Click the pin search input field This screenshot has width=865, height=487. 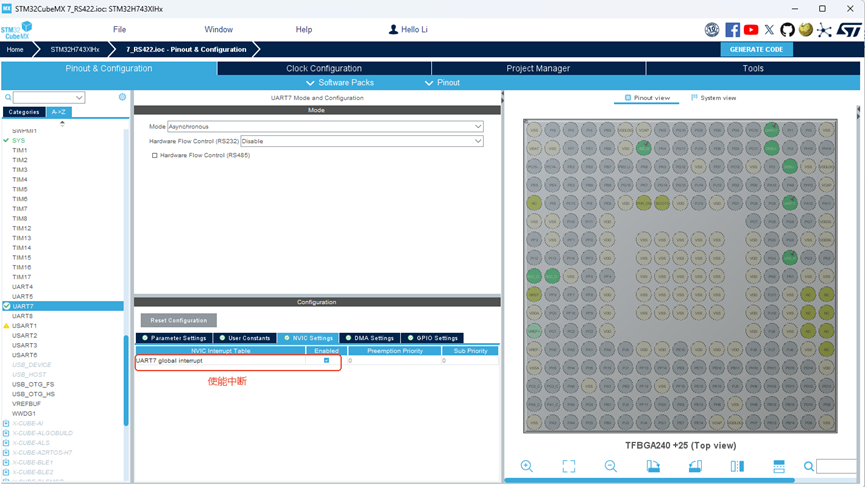coord(837,467)
